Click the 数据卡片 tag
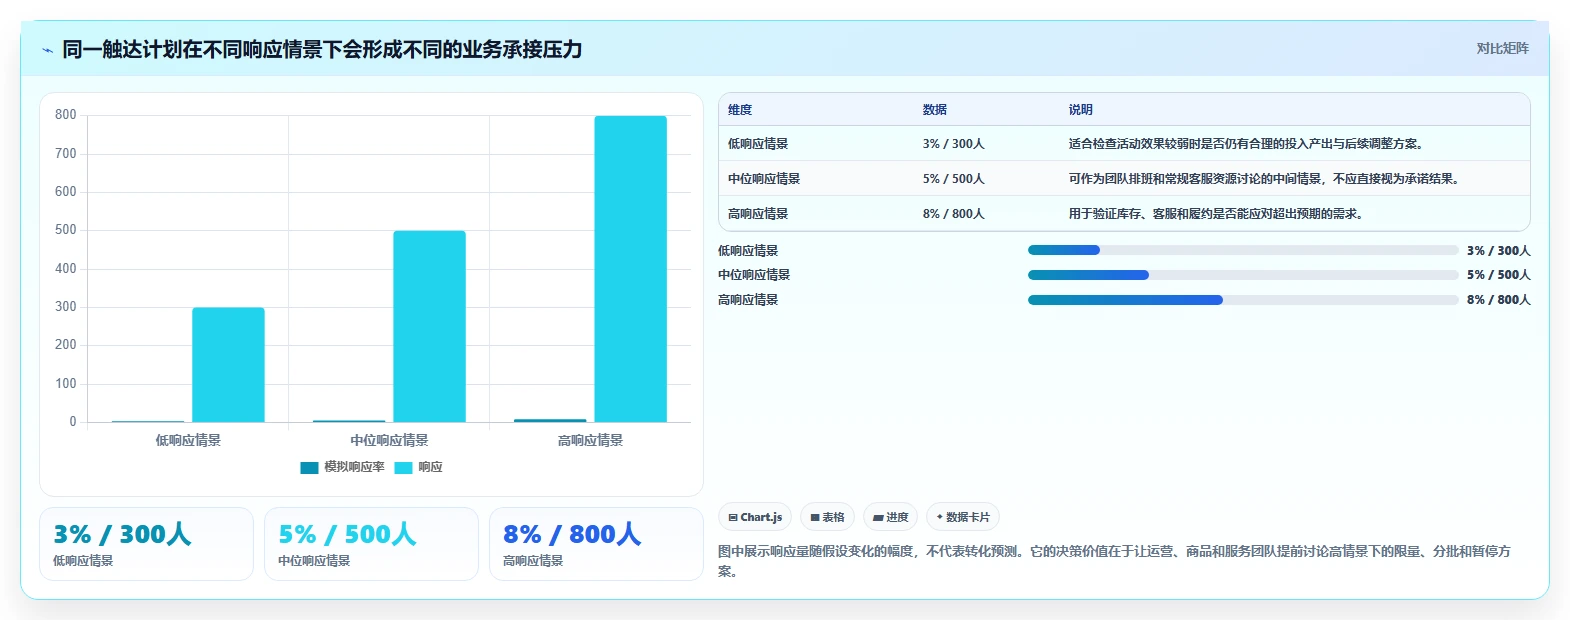 click(x=963, y=517)
